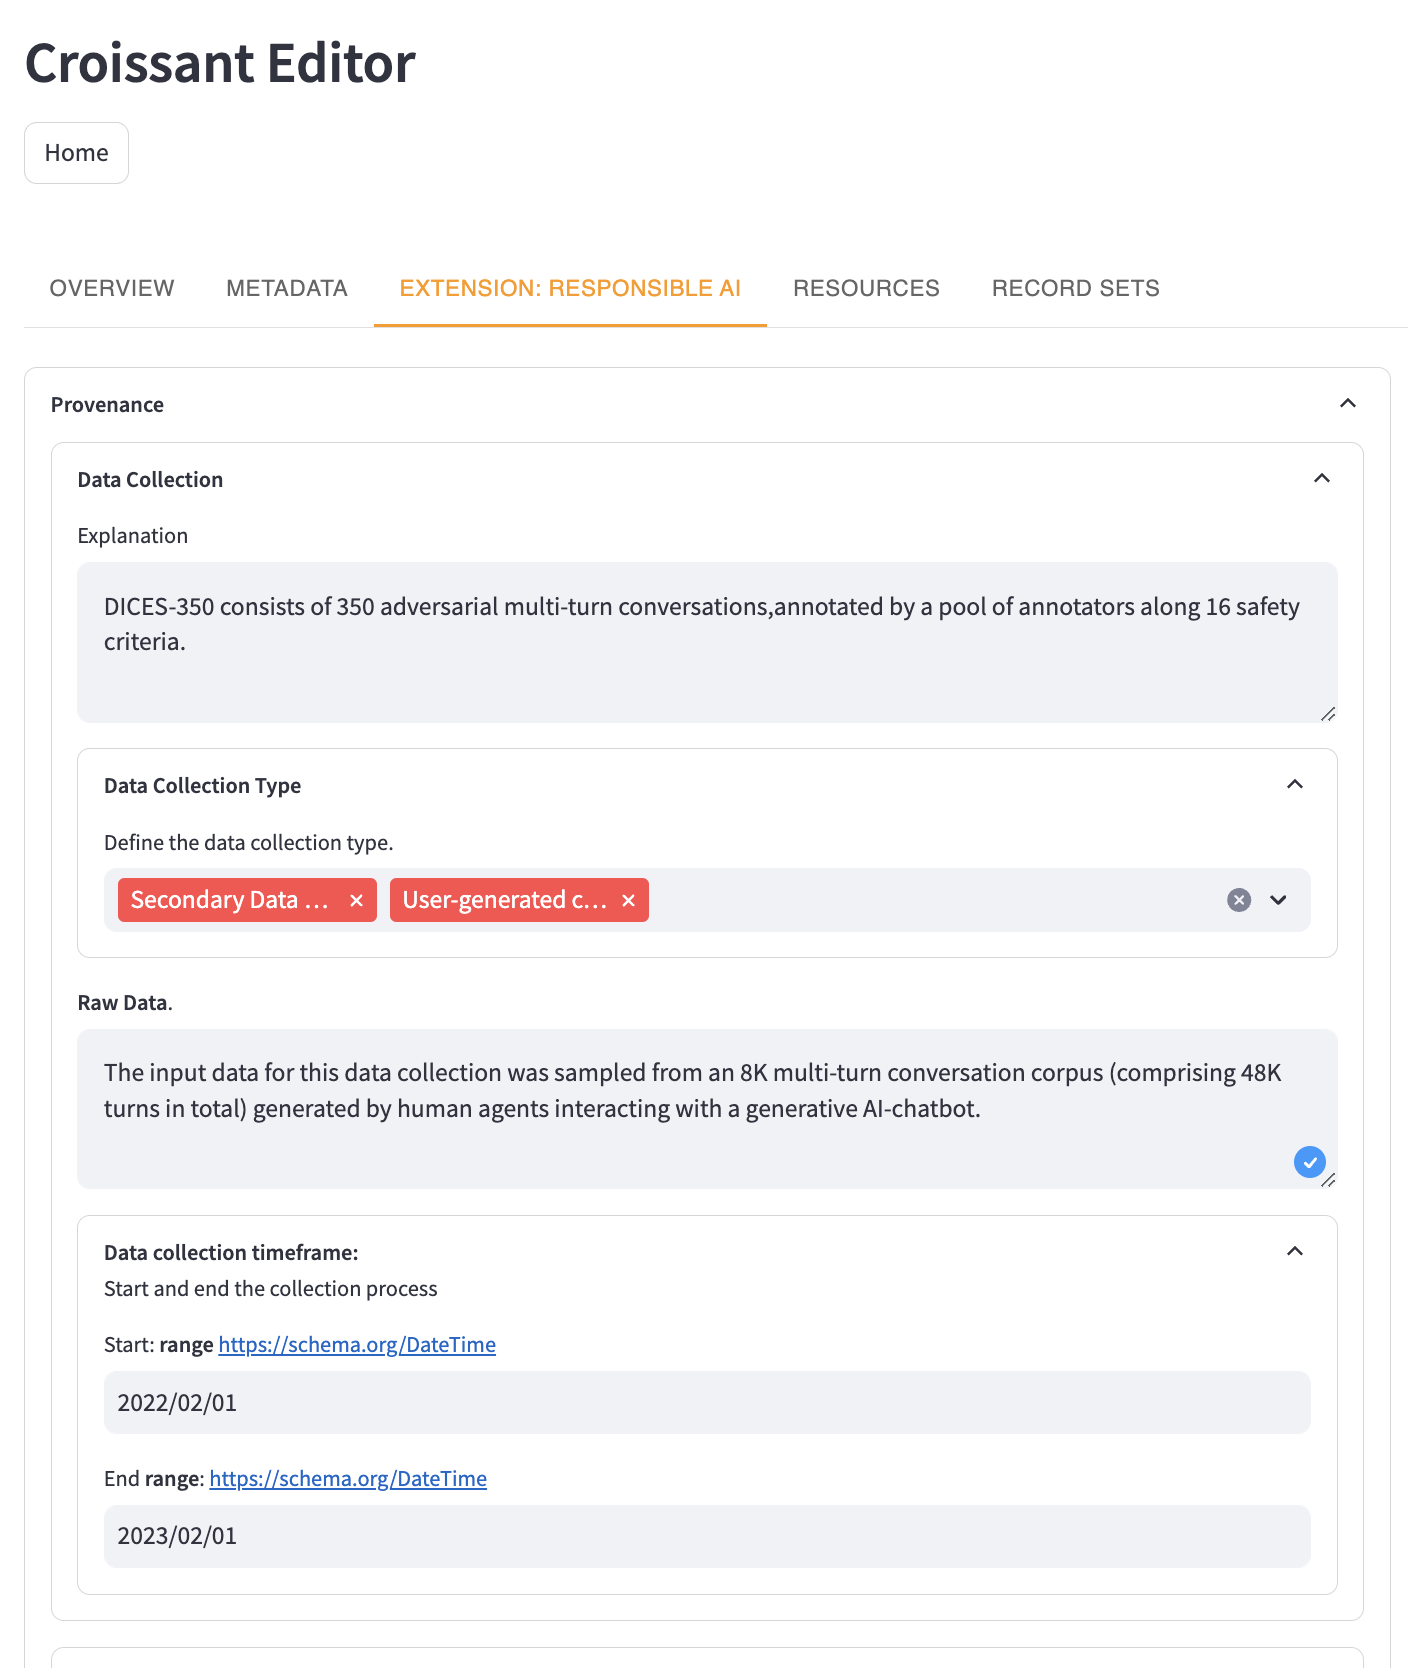
Task: Remove the Secondary Data tag
Action: [356, 901]
